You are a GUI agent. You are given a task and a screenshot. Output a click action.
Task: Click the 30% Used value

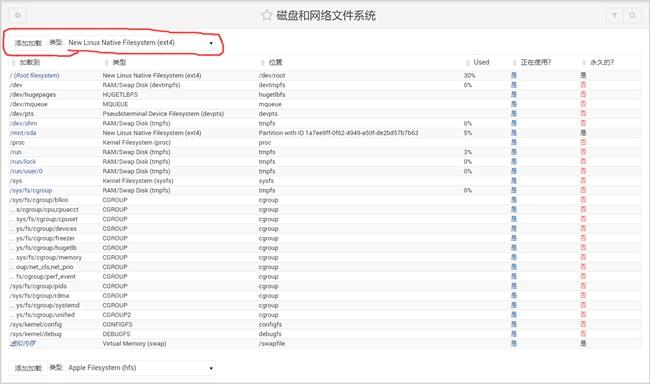(x=469, y=75)
